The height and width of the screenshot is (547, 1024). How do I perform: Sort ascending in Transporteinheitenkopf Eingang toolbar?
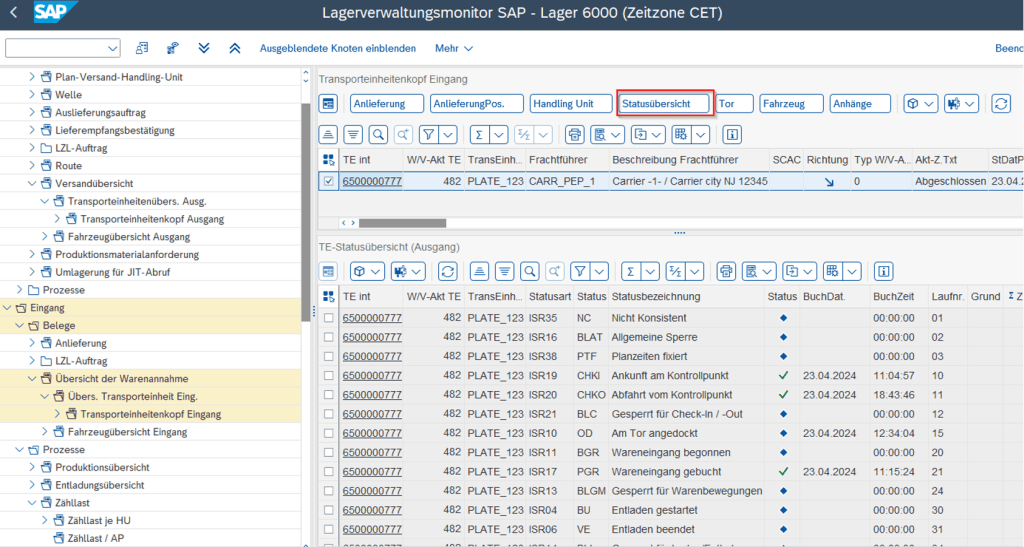tap(328, 135)
